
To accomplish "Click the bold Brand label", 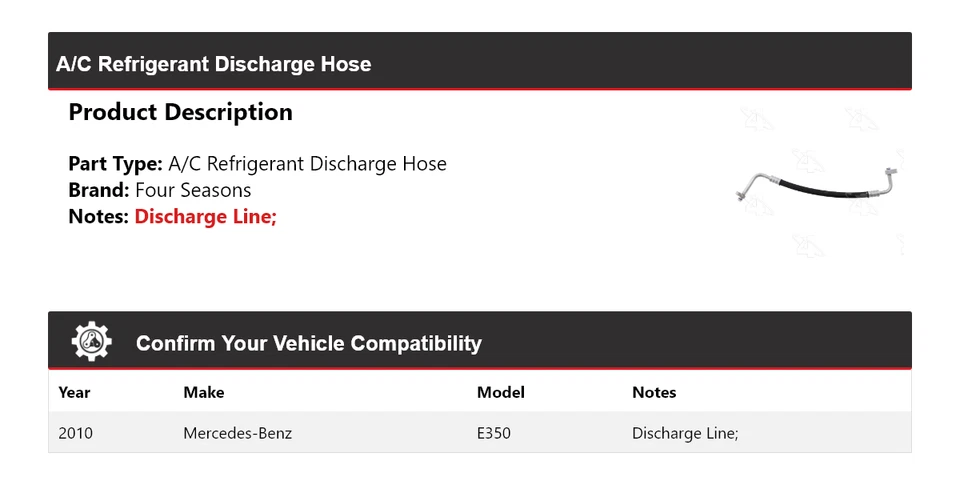I will point(99,190).
